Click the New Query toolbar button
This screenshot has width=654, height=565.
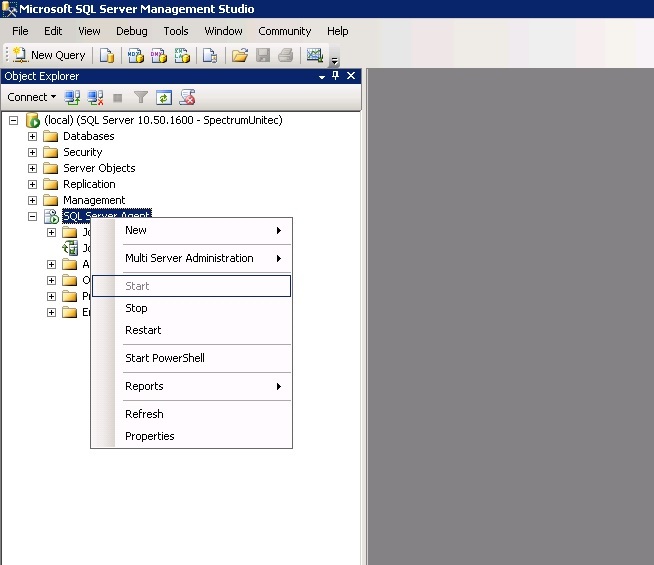(x=49, y=55)
